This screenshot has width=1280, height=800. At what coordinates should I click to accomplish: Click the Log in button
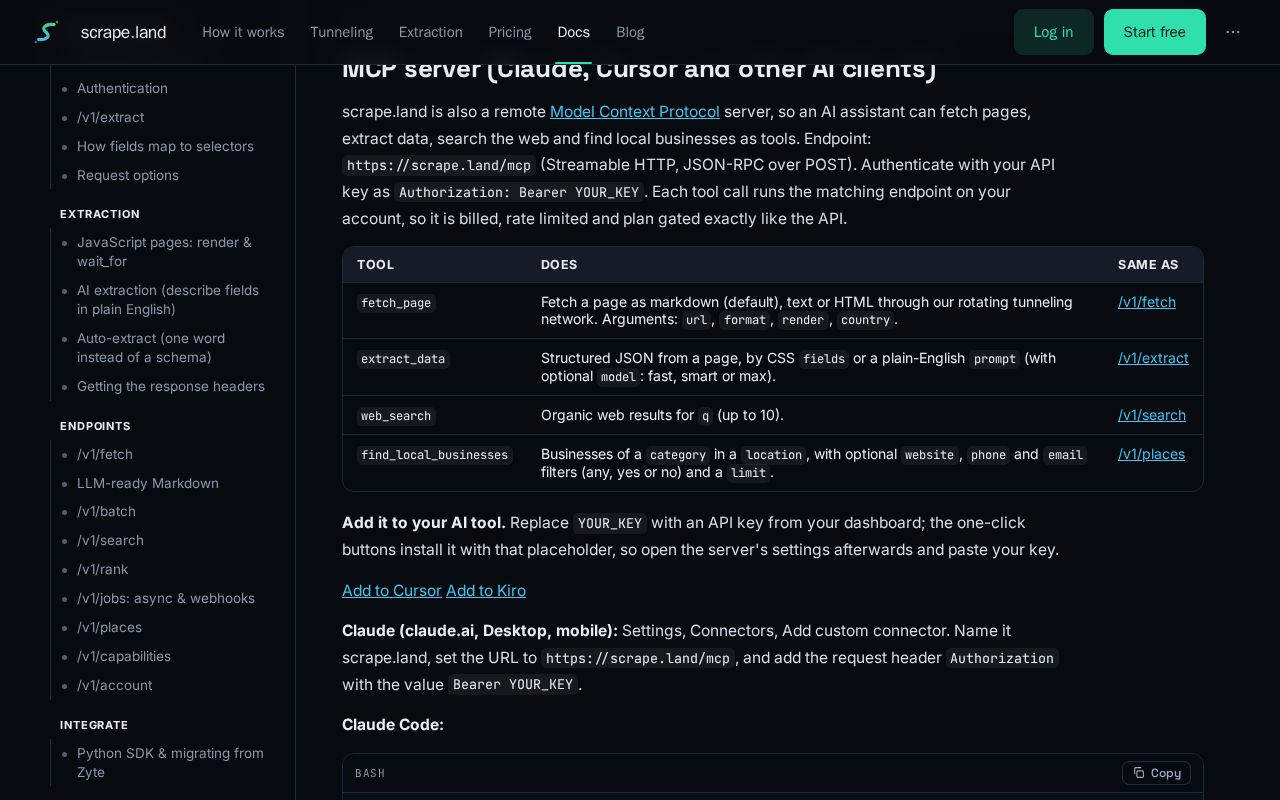tap(1053, 32)
